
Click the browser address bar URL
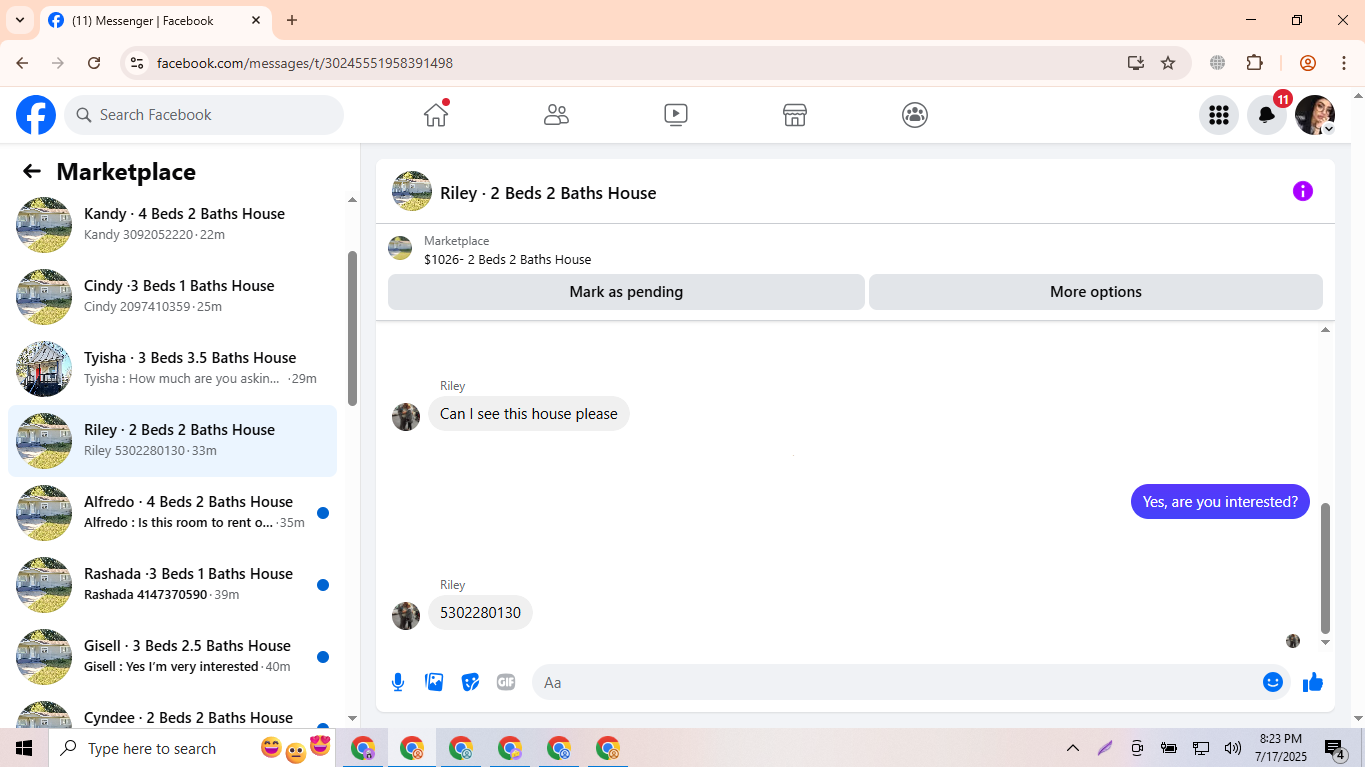point(305,63)
